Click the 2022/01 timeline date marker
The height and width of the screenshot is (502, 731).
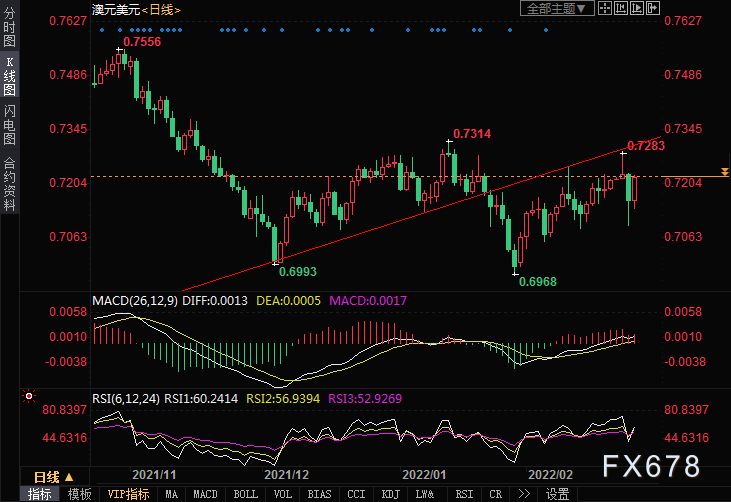coord(424,475)
